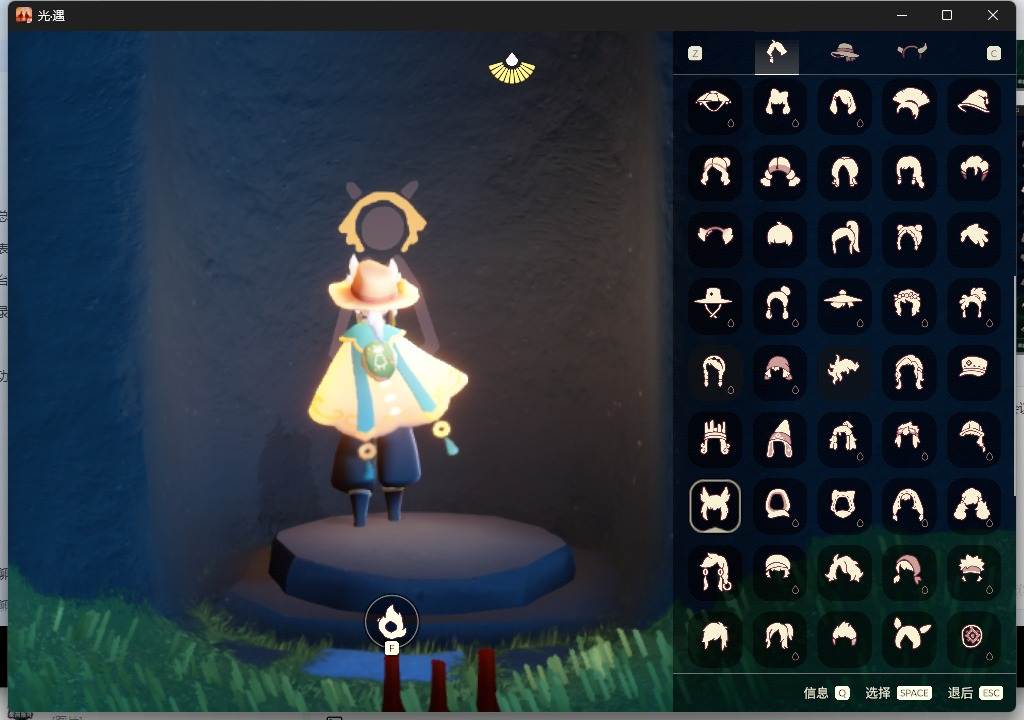Open the horns headpiece category tab
Image resolution: width=1024 pixels, height=720 pixels.
911,52
